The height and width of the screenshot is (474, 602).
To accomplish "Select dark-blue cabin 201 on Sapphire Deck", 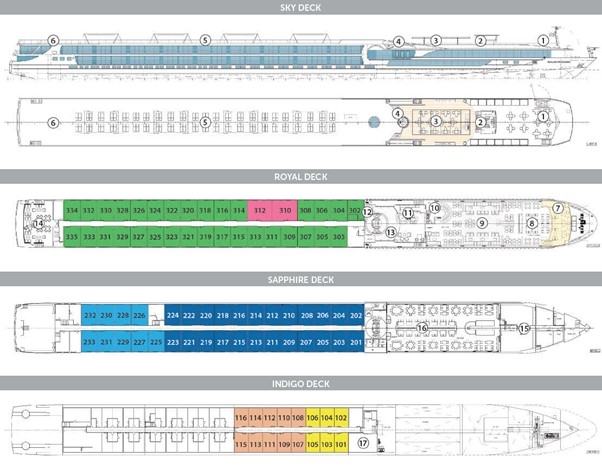I will coord(355,341).
